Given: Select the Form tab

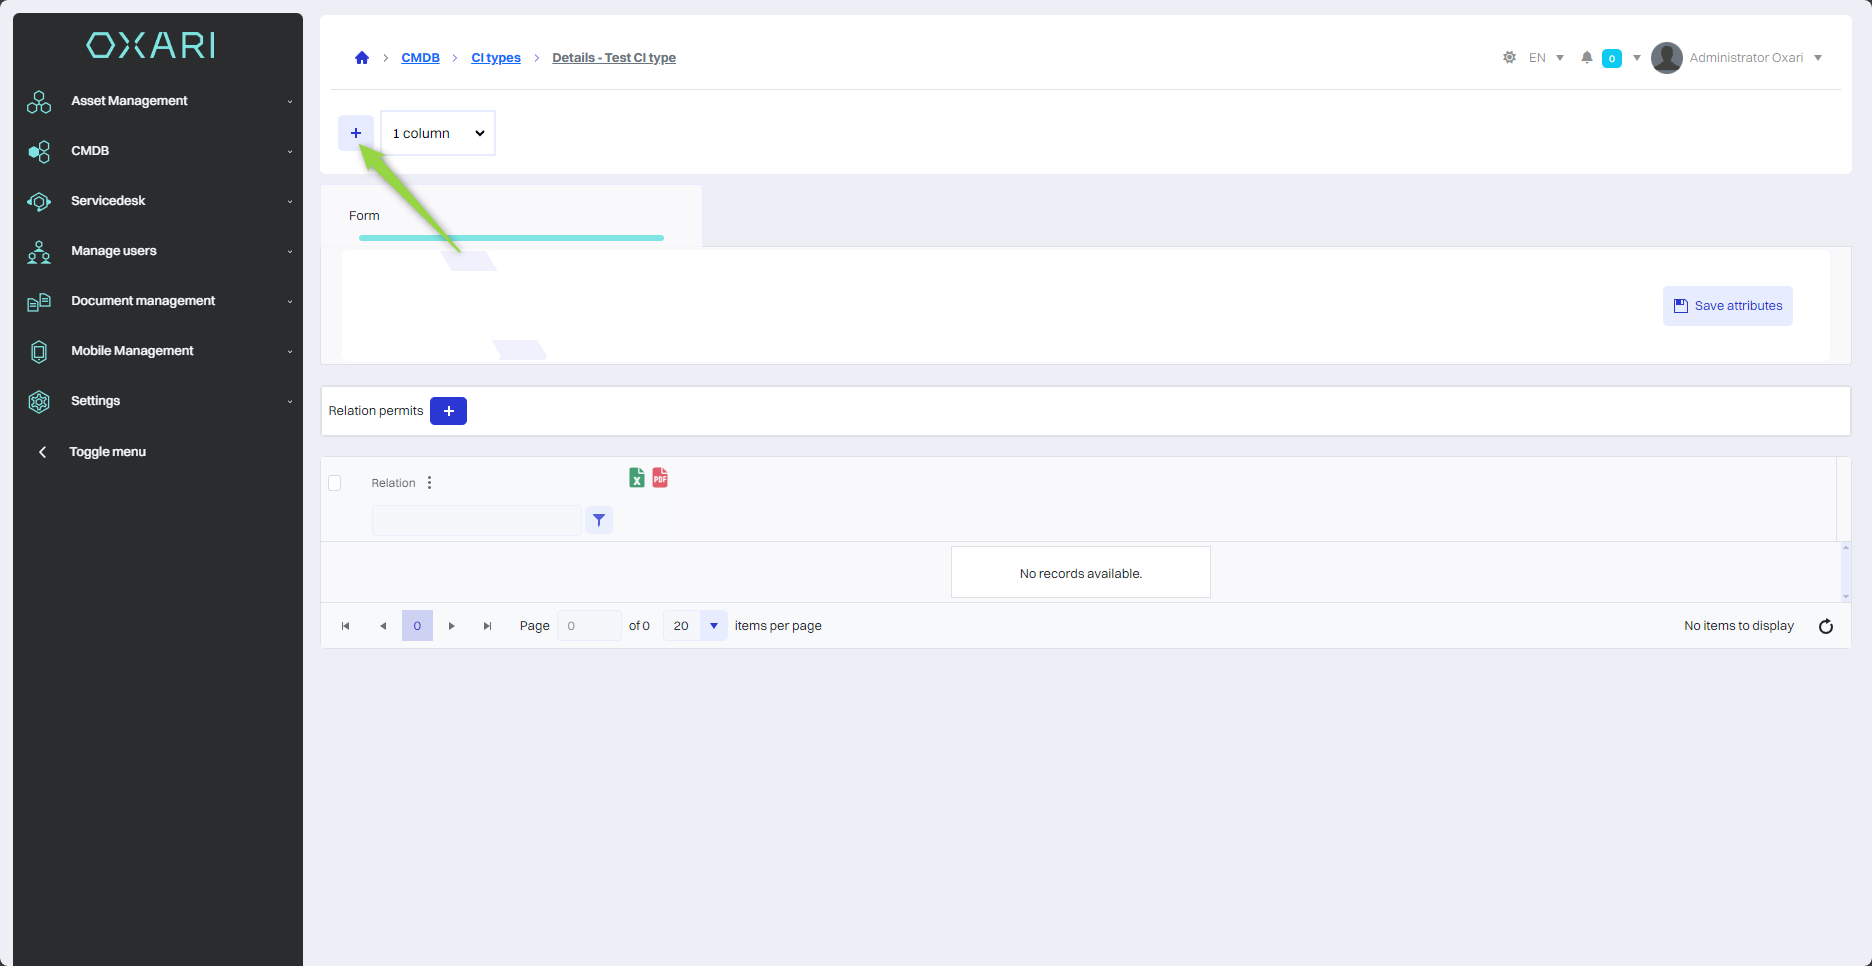Looking at the screenshot, I should (365, 216).
